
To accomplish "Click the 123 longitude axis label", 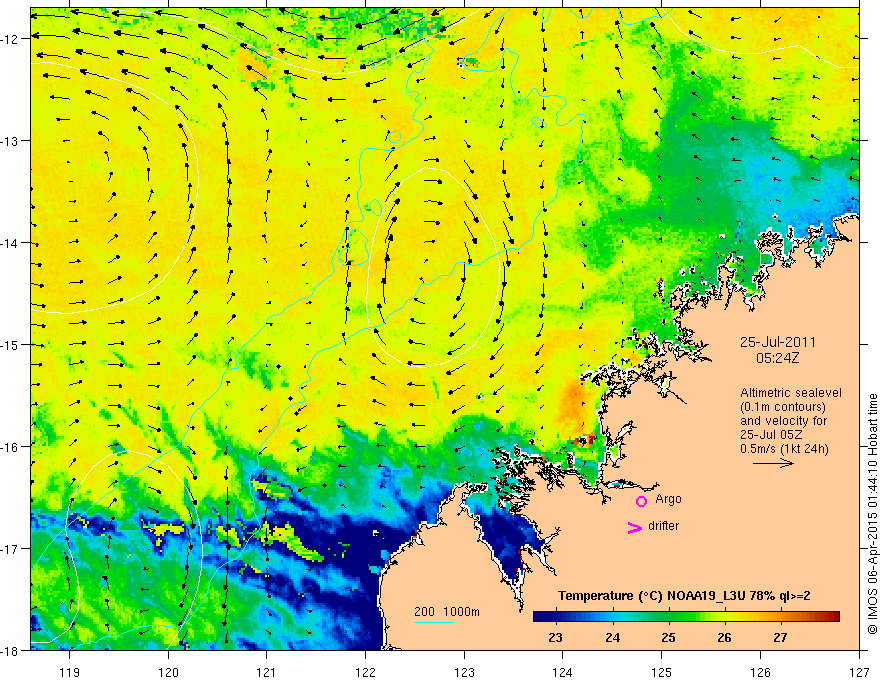I will point(464,672).
